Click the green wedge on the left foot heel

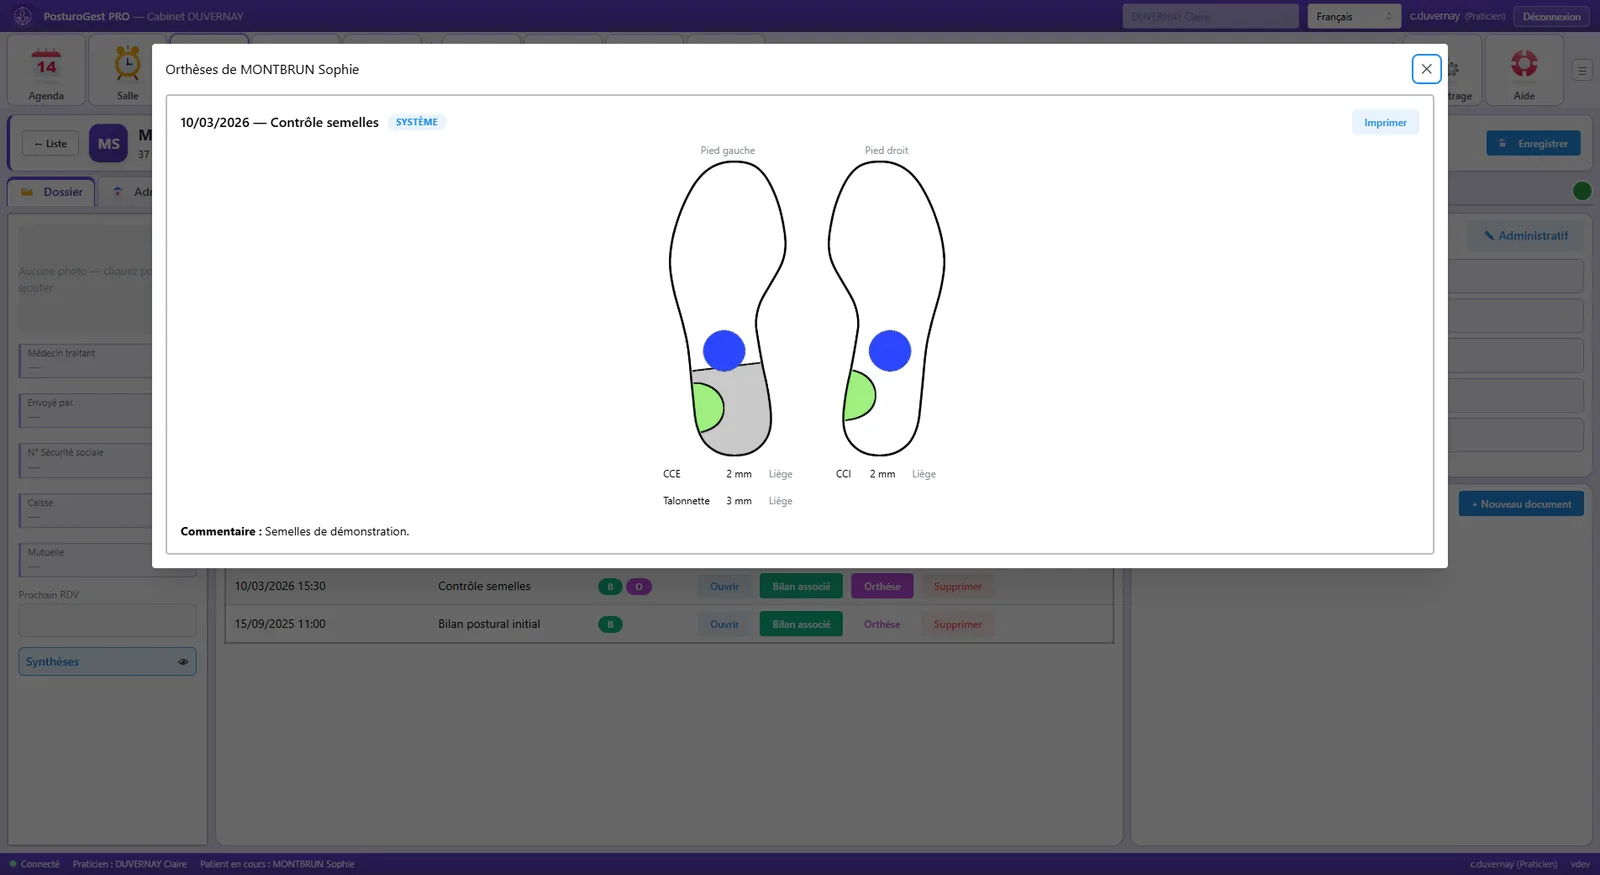(707, 407)
